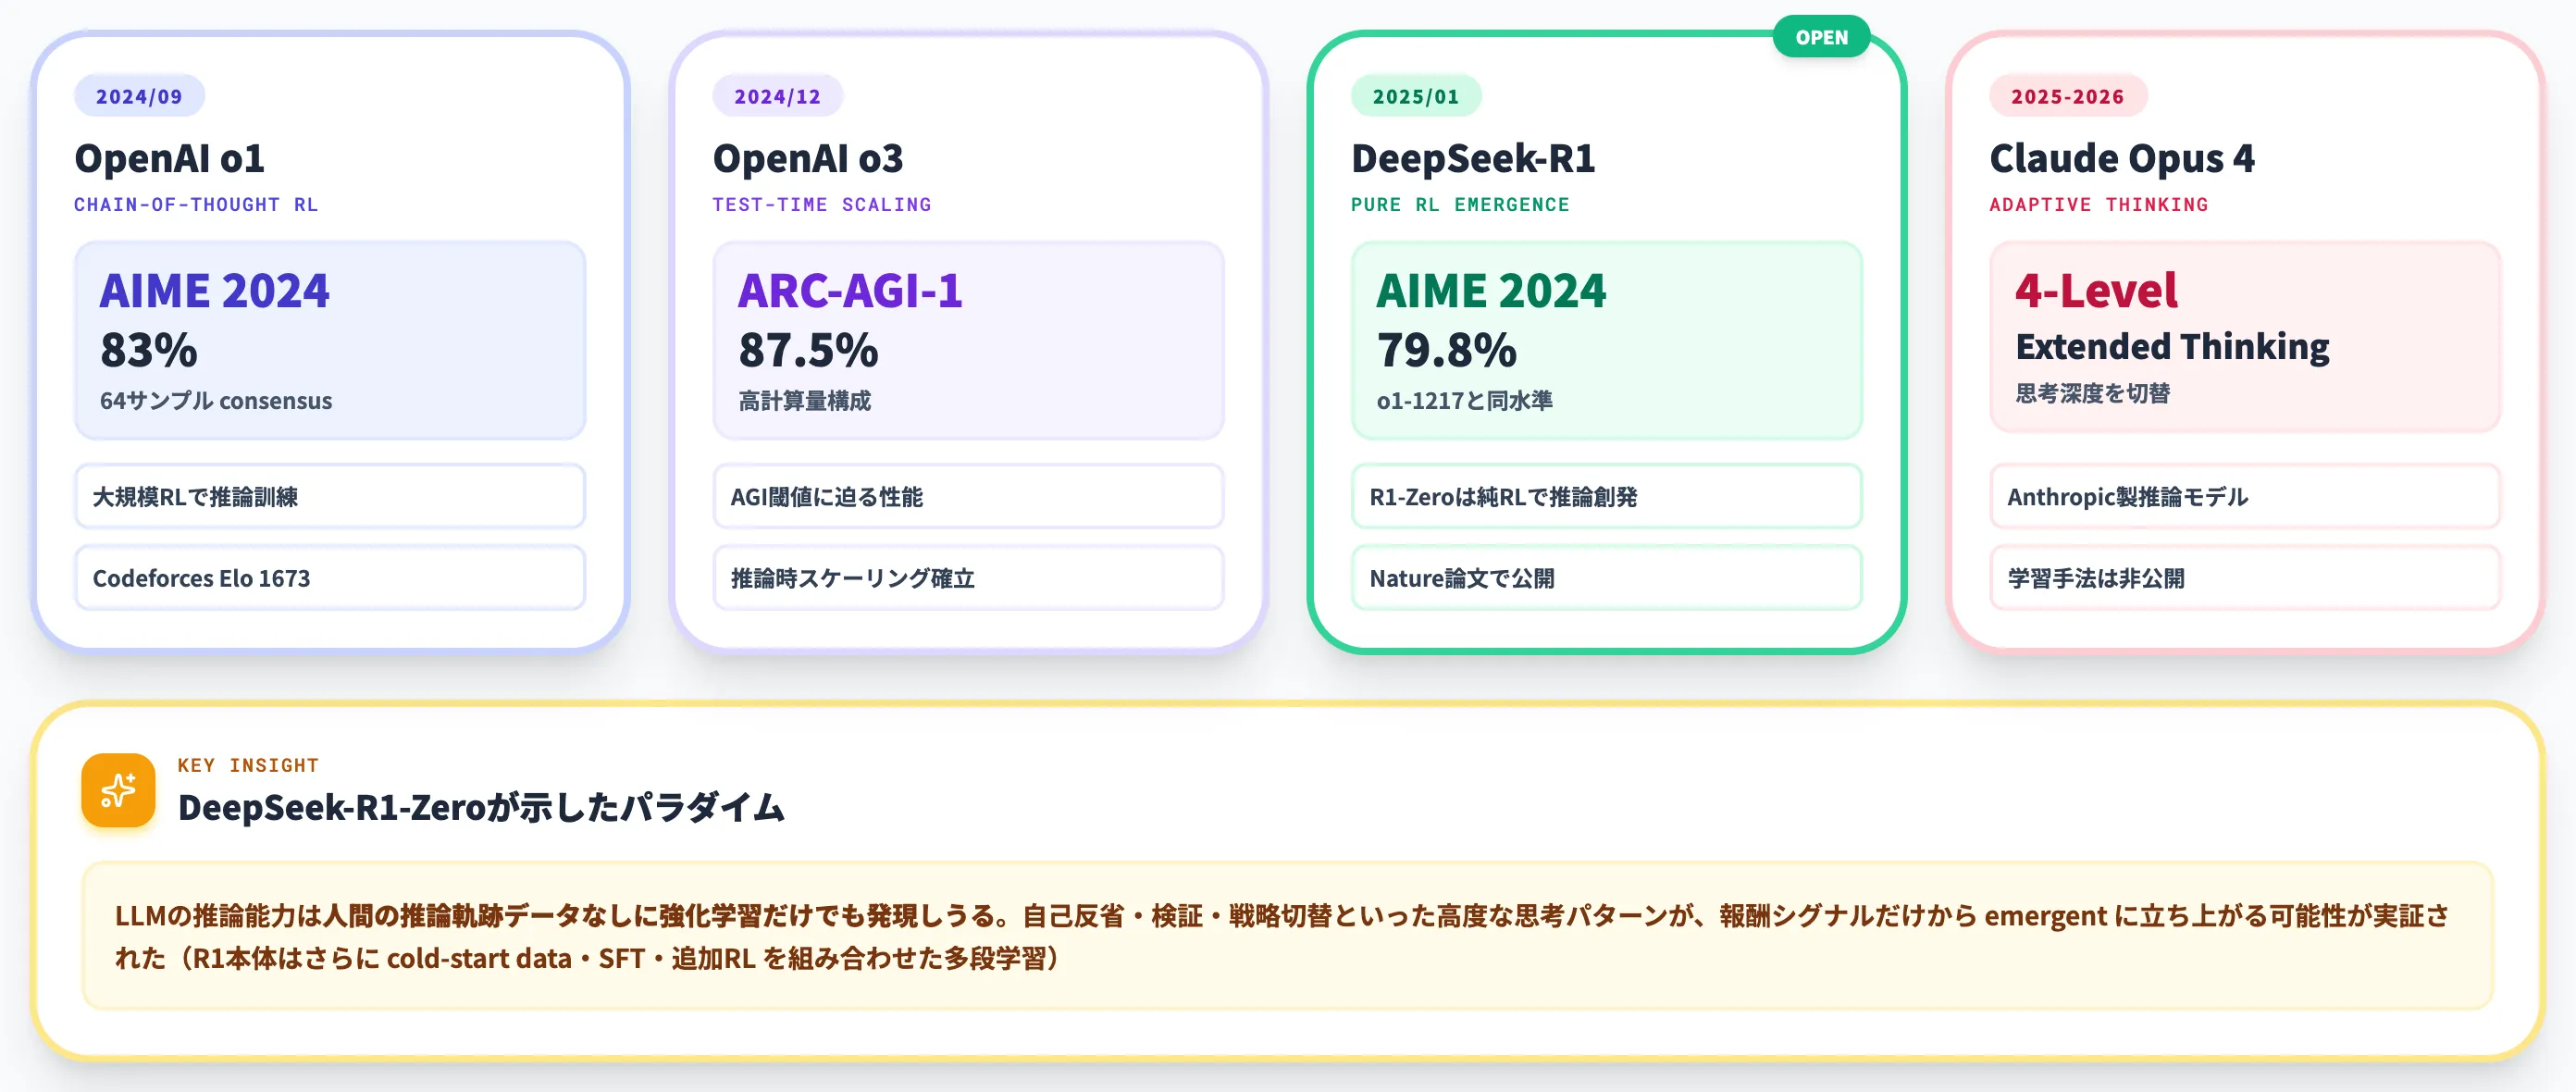Select the 2025/01 date pill
2576x1092 pixels.
click(1415, 96)
